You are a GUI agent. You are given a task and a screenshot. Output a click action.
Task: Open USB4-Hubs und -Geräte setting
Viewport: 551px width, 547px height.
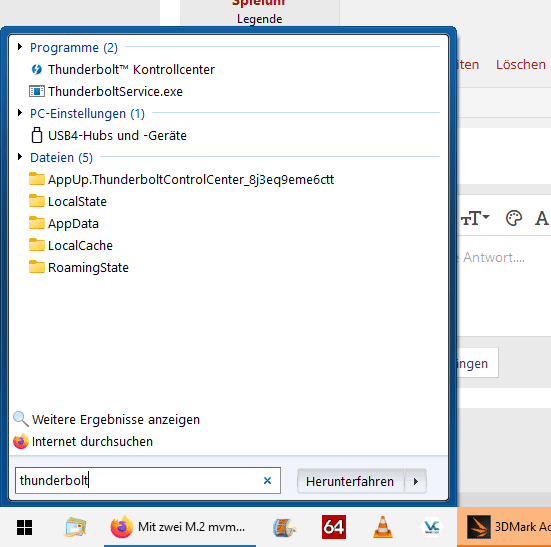[108, 136]
